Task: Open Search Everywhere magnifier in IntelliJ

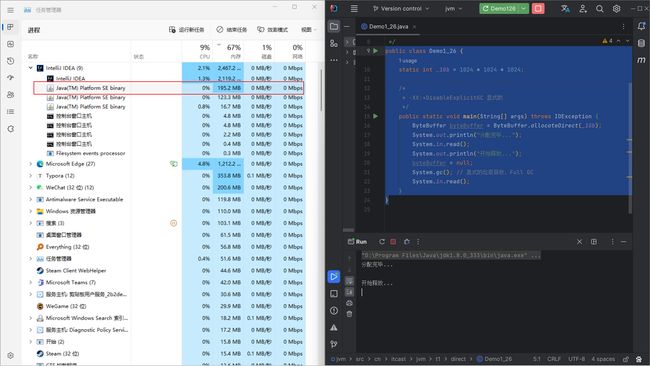Action: (x=599, y=9)
